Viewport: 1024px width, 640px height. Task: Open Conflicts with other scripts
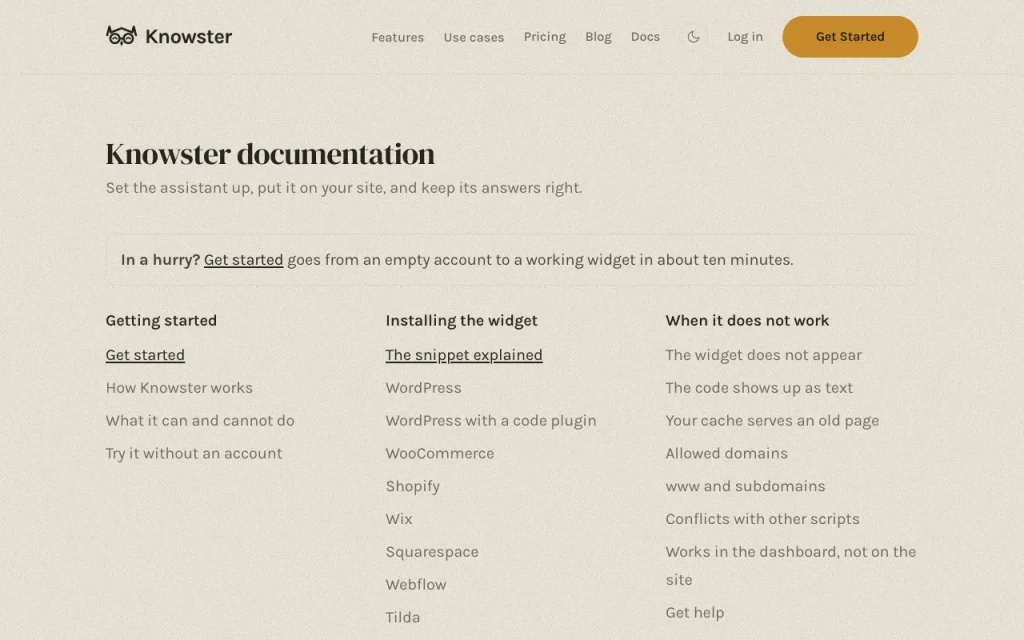pyautogui.click(x=762, y=519)
